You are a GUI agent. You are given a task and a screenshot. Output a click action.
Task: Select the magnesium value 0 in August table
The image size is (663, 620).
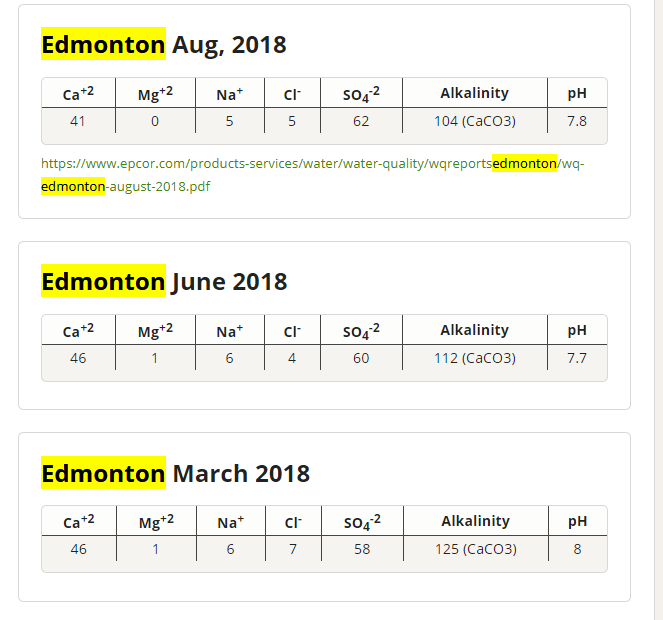pyautogui.click(x=155, y=121)
